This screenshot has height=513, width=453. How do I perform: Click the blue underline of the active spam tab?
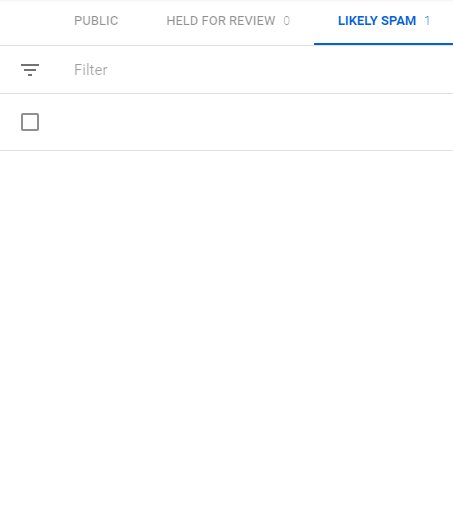[x=383, y=44]
